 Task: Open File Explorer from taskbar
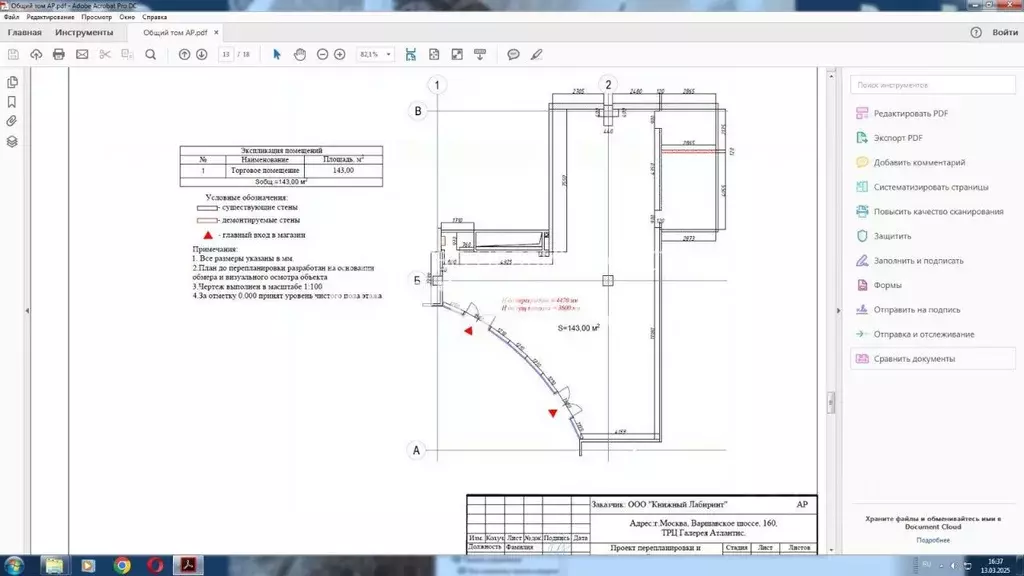point(54,565)
